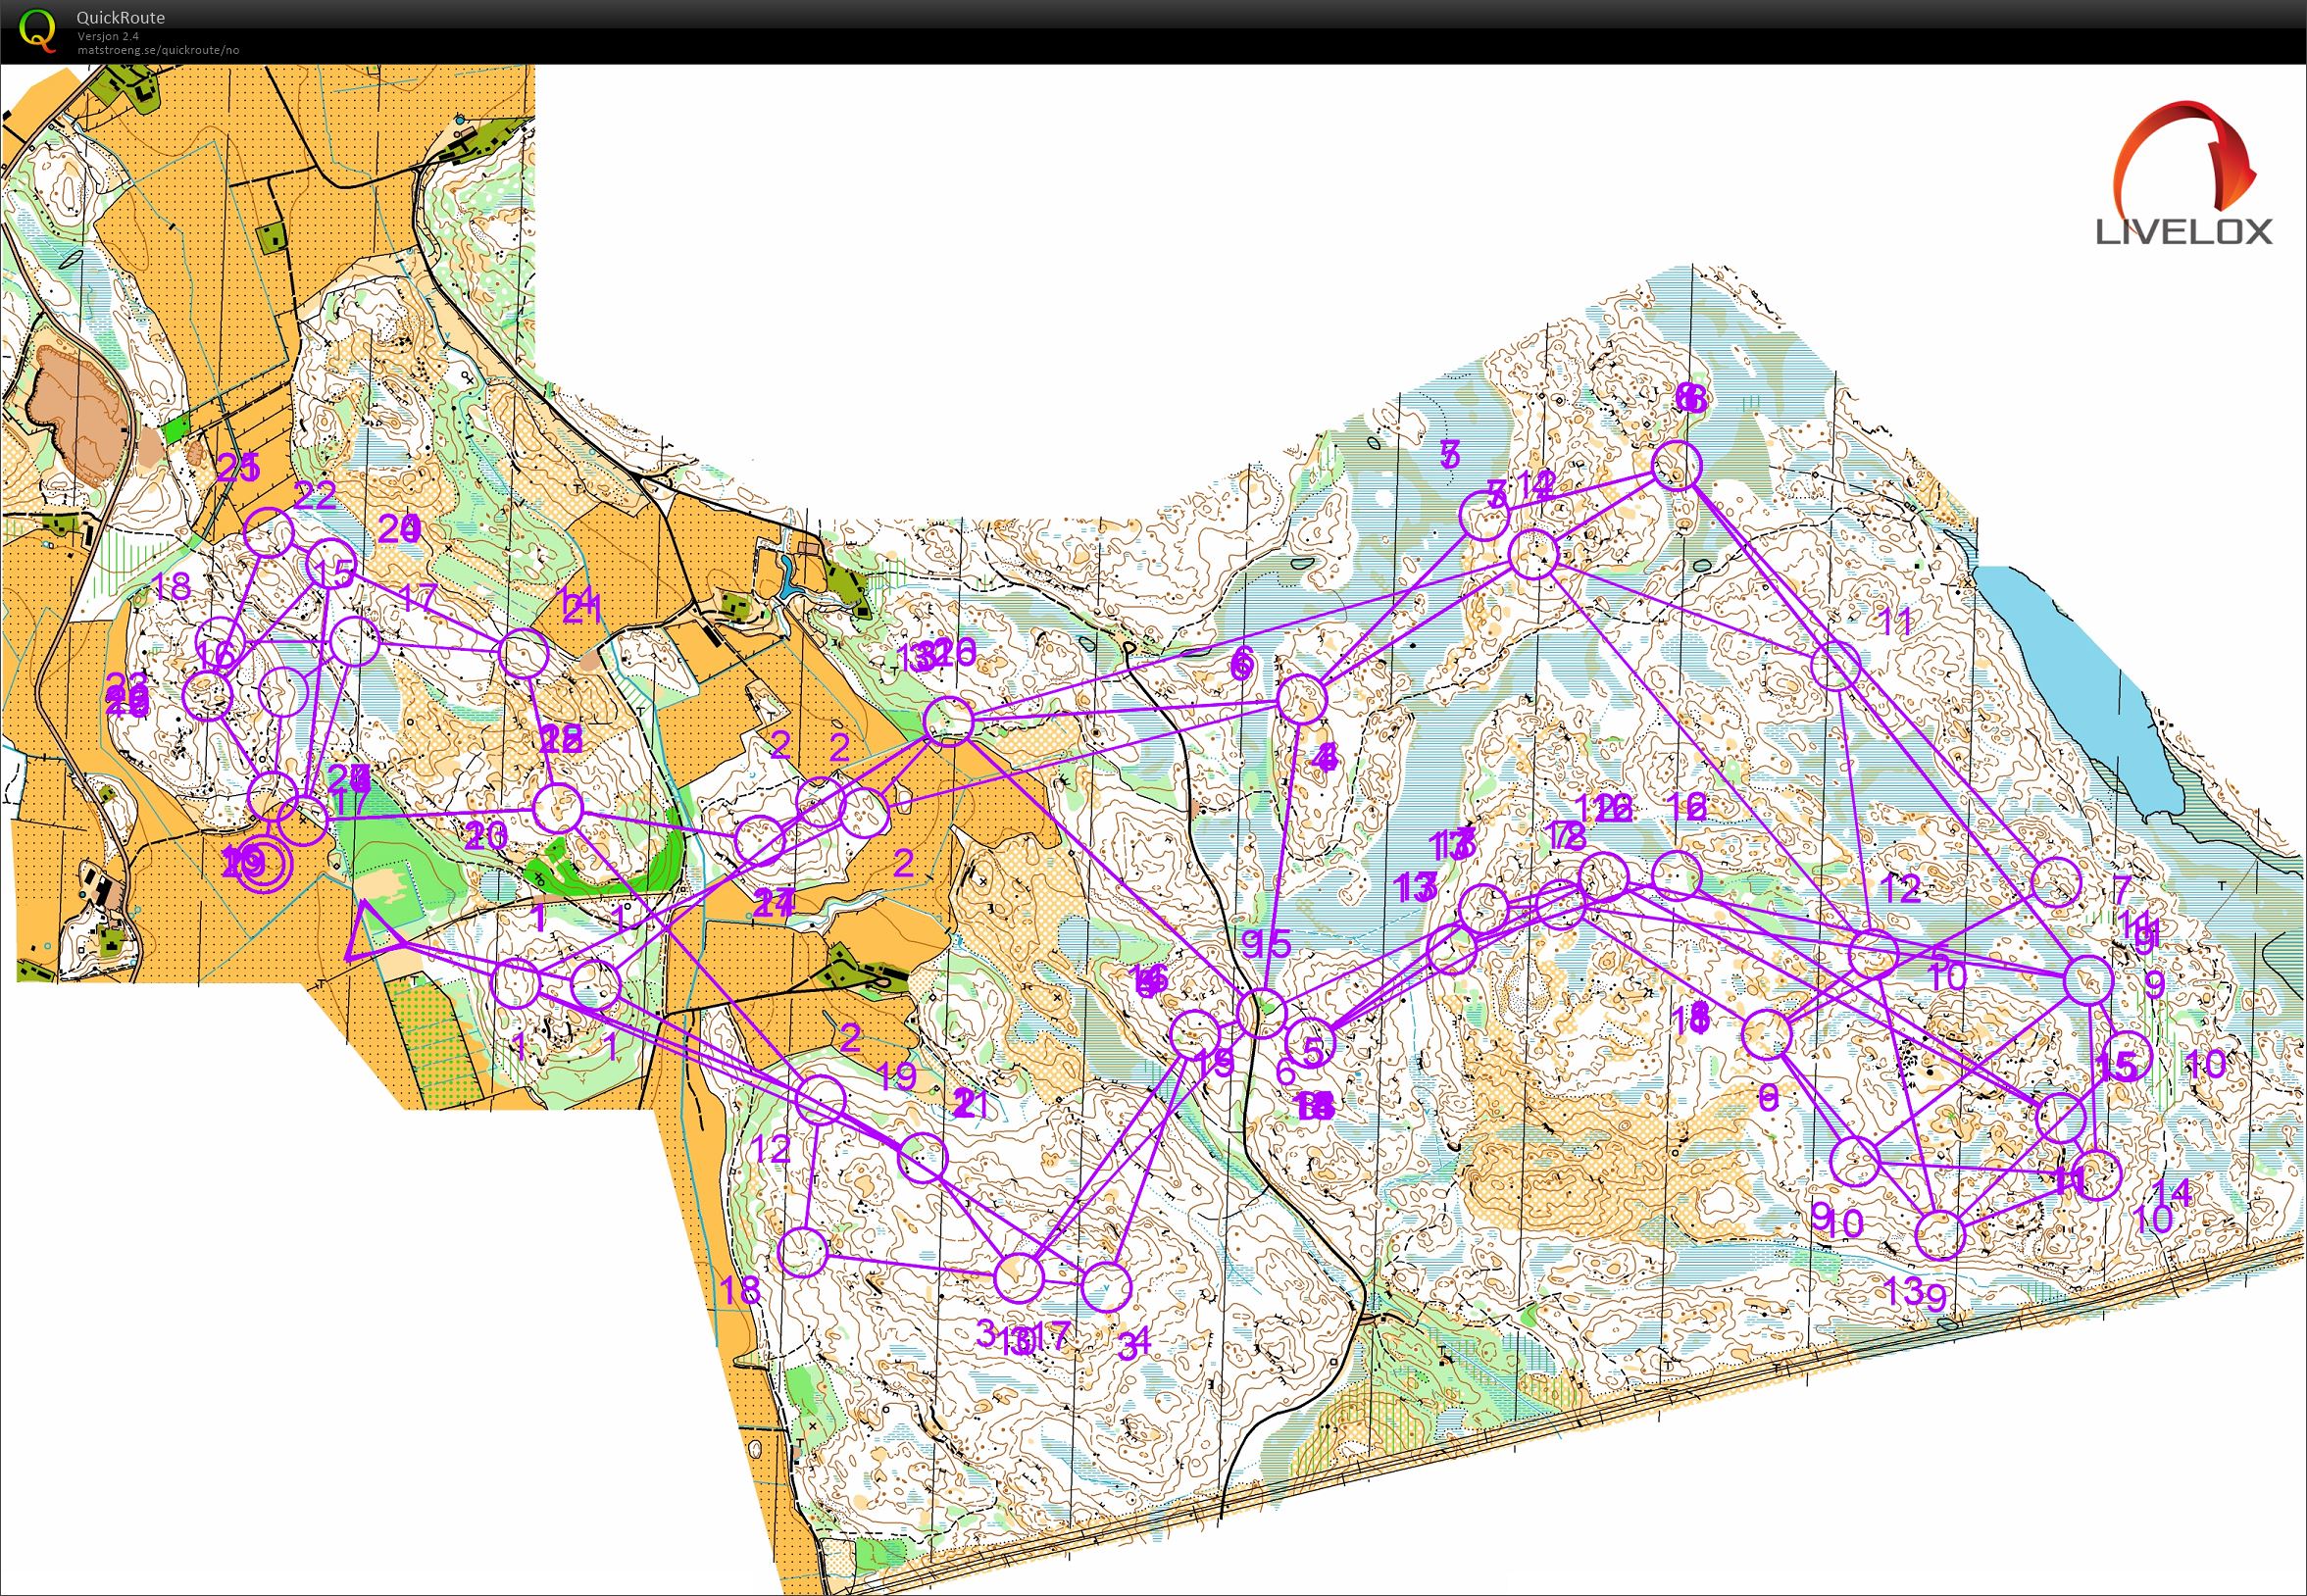Select control circle above number 8
Image resolution: width=2307 pixels, height=1596 pixels.
click(1767, 1035)
